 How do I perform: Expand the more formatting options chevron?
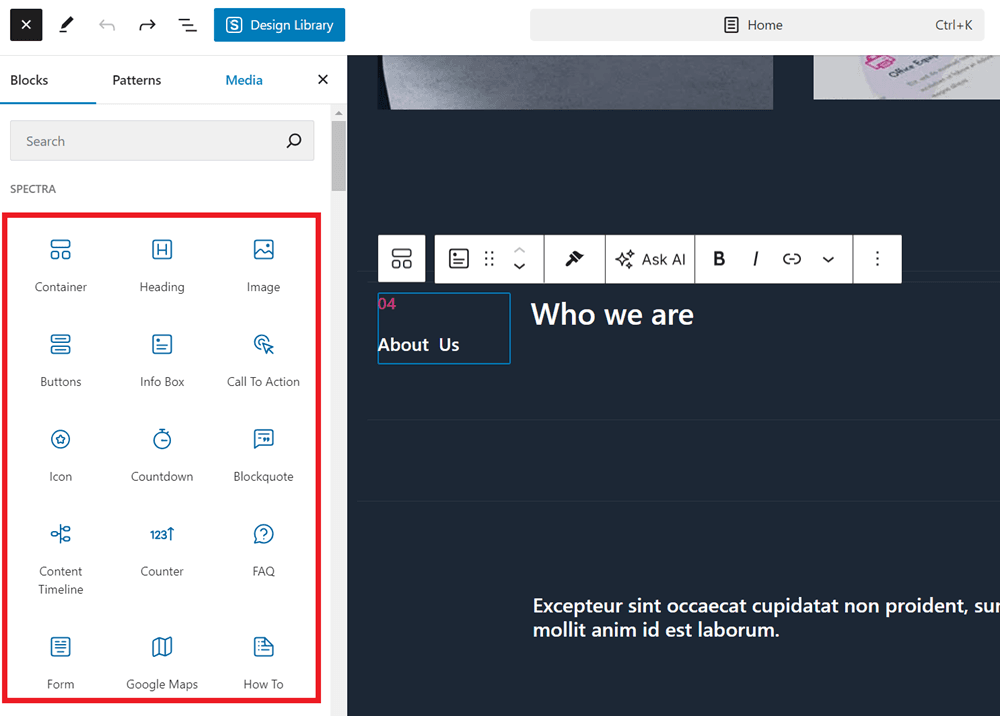click(x=828, y=259)
